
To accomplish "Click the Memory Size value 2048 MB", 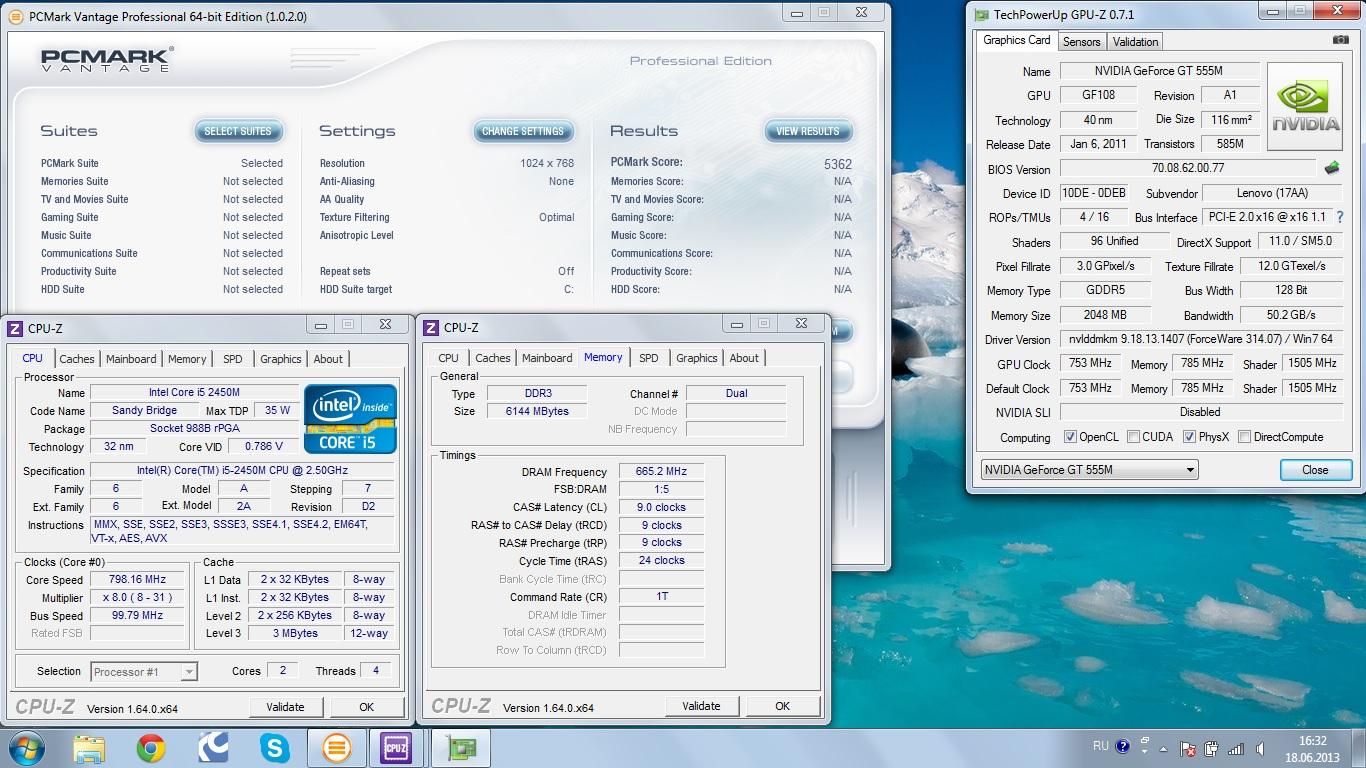I will click(x=1105, y=315).
